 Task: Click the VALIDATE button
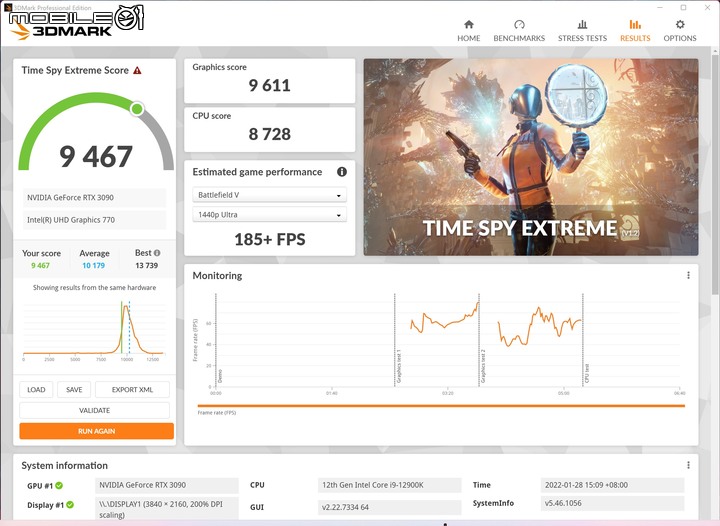click(x=94, y=410)
